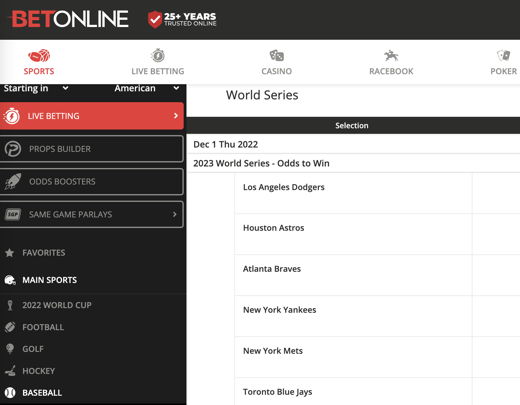This screenshot has width=520, height=405.
Task: Click the 2022 World Cup trophy icon
Action: point(10,305)
